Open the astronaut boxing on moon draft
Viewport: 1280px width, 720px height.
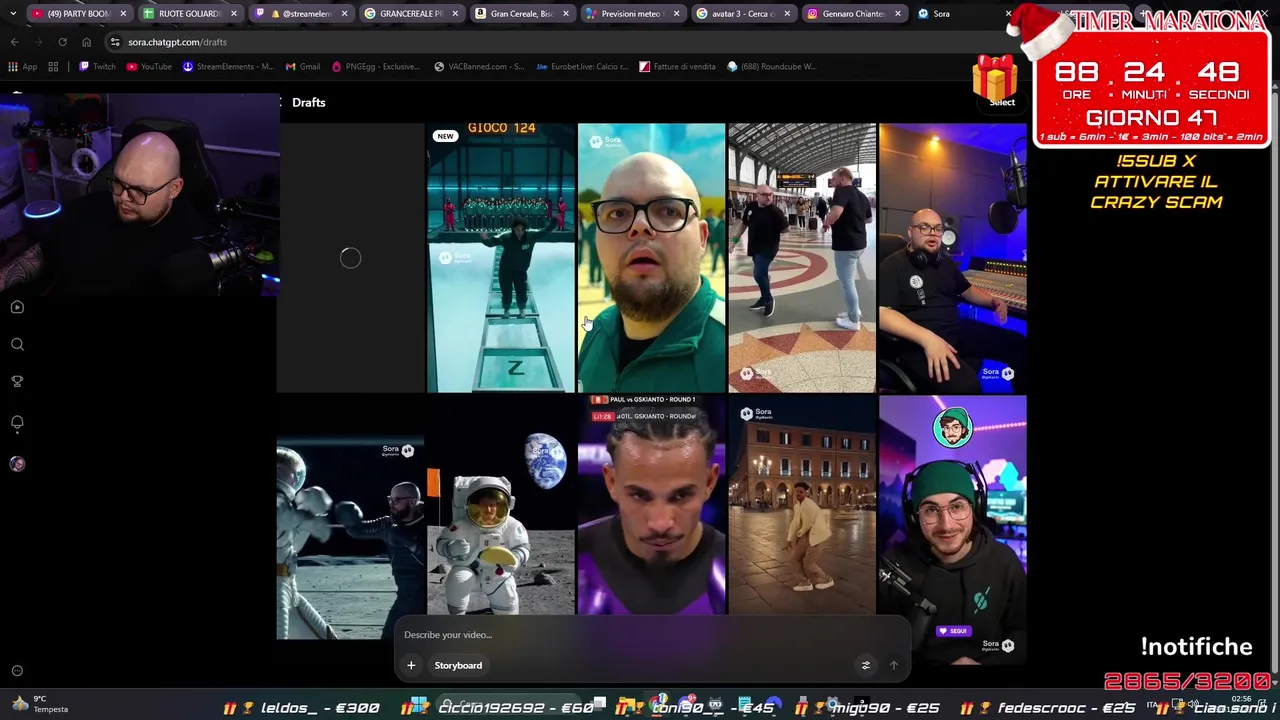[x=350, y=518]
